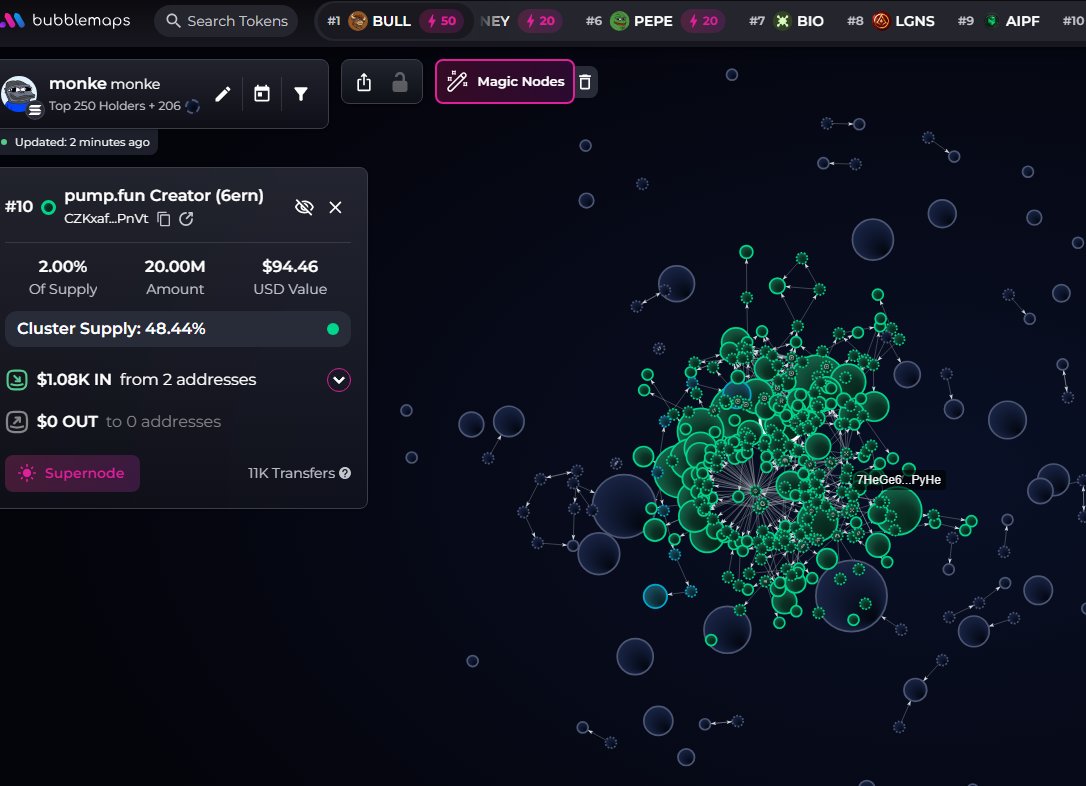
Task: Open the Supernode button
Action: [x=73, y=473]
